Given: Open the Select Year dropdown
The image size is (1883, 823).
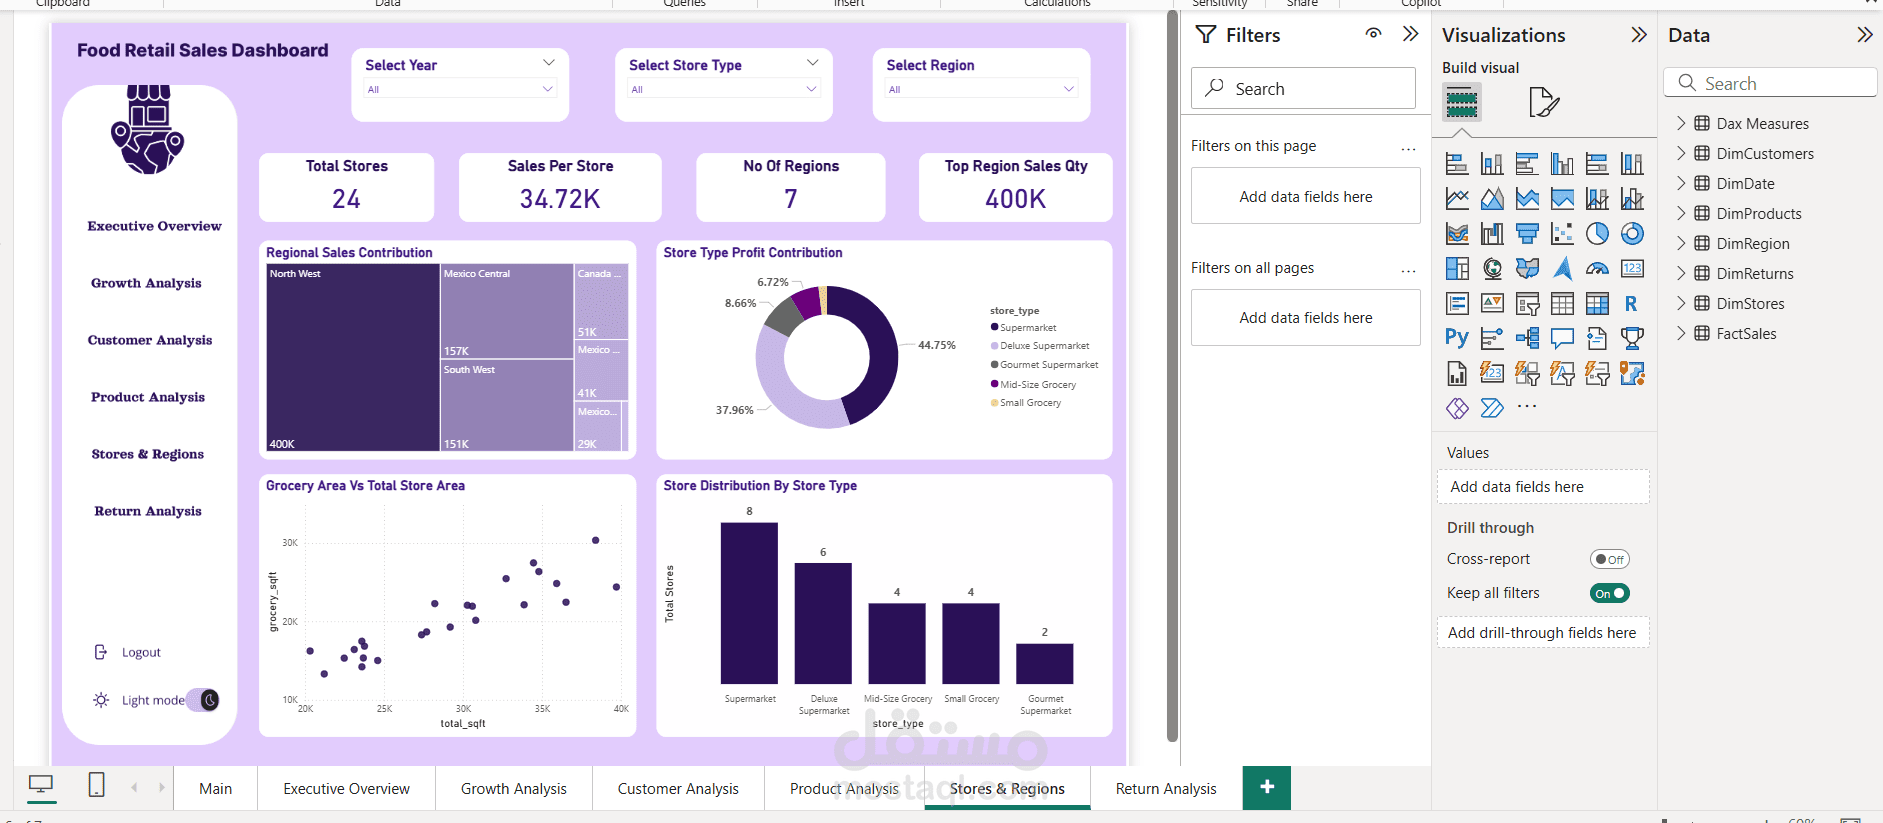Looking at the screenshot, I should (x=460, y=89).
